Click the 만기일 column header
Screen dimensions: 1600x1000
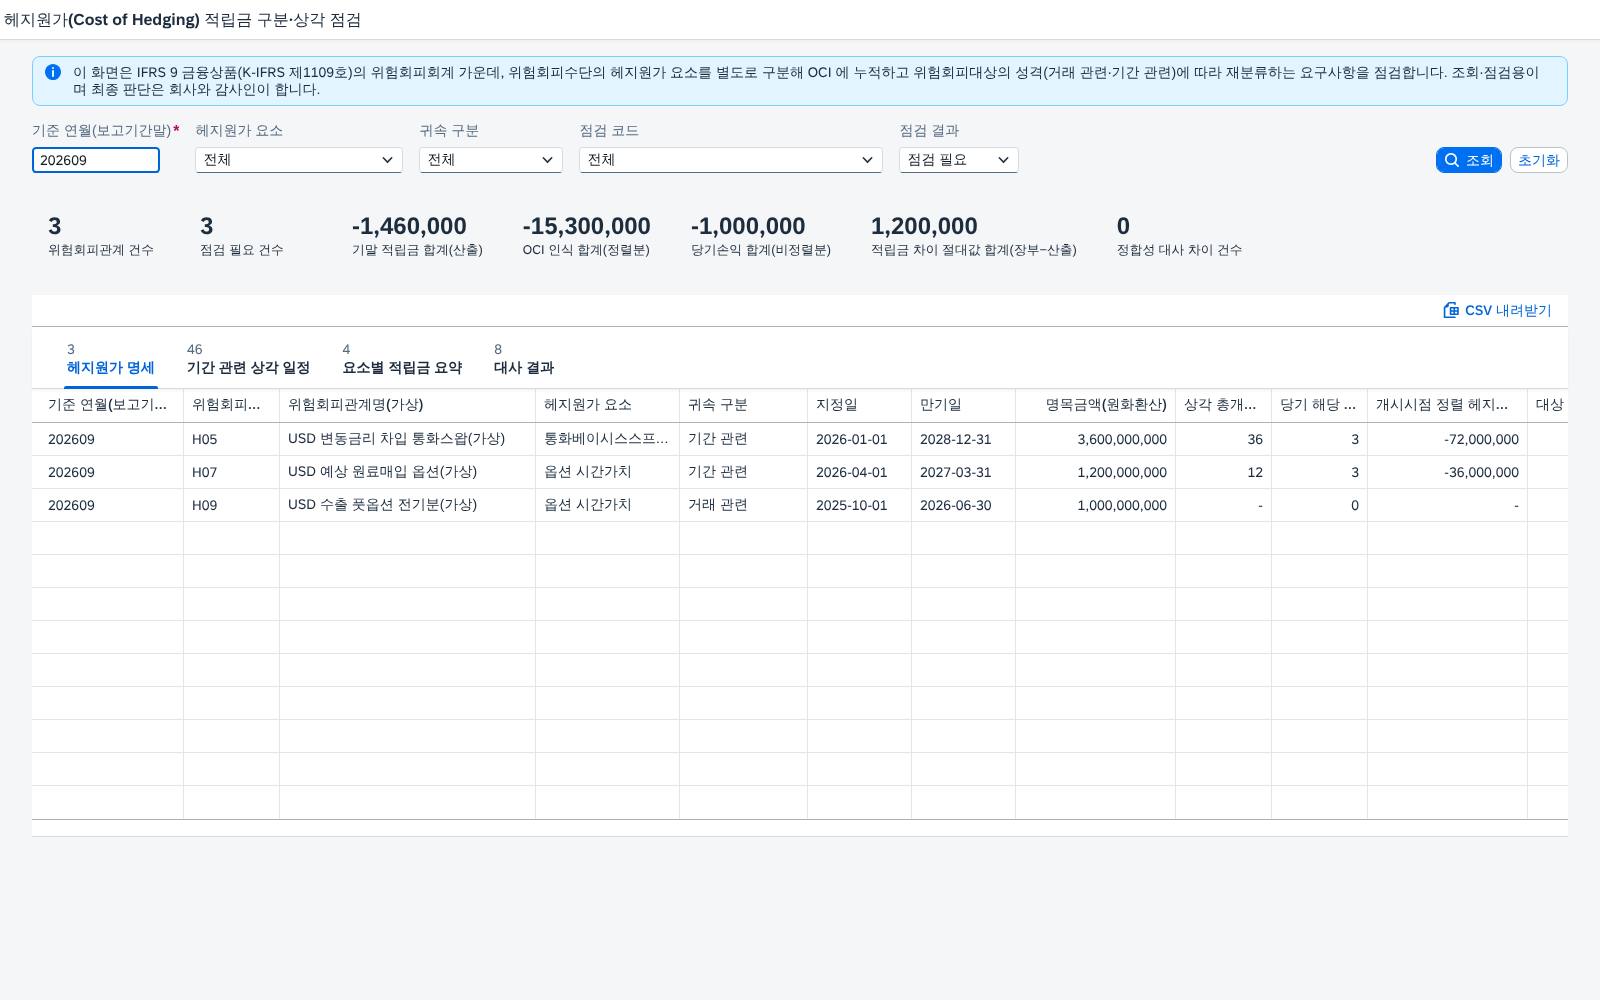(x=964, y=405)
